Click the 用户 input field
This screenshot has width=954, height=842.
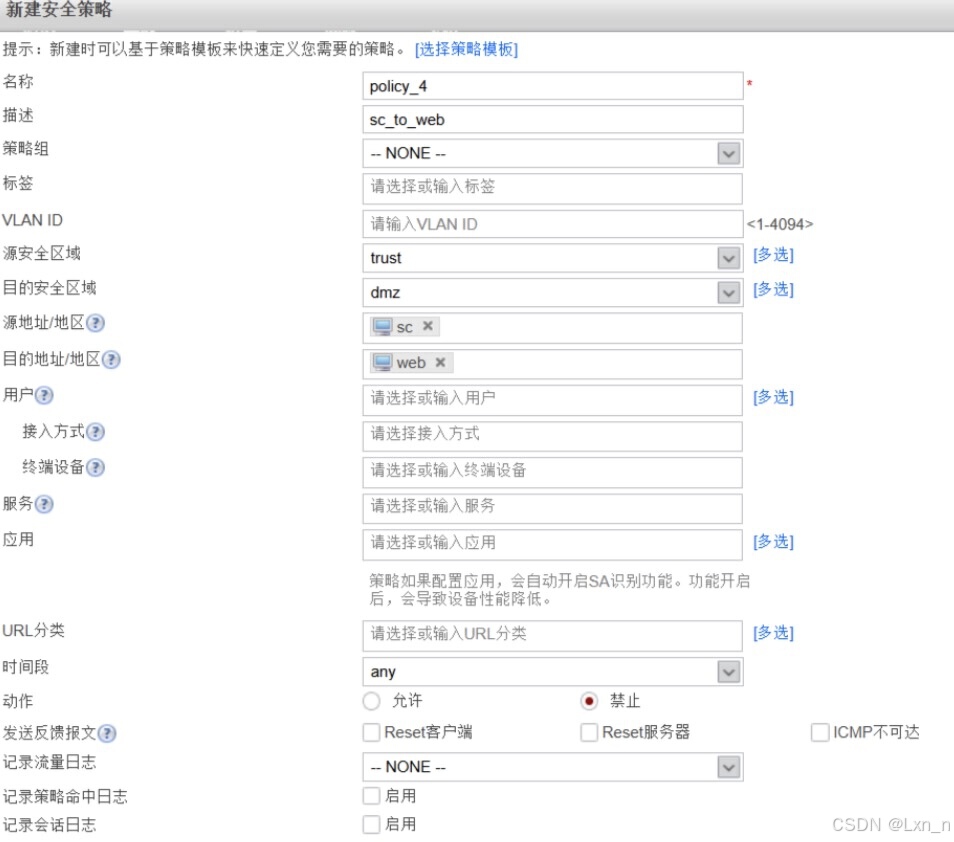(x=552, y=400)
